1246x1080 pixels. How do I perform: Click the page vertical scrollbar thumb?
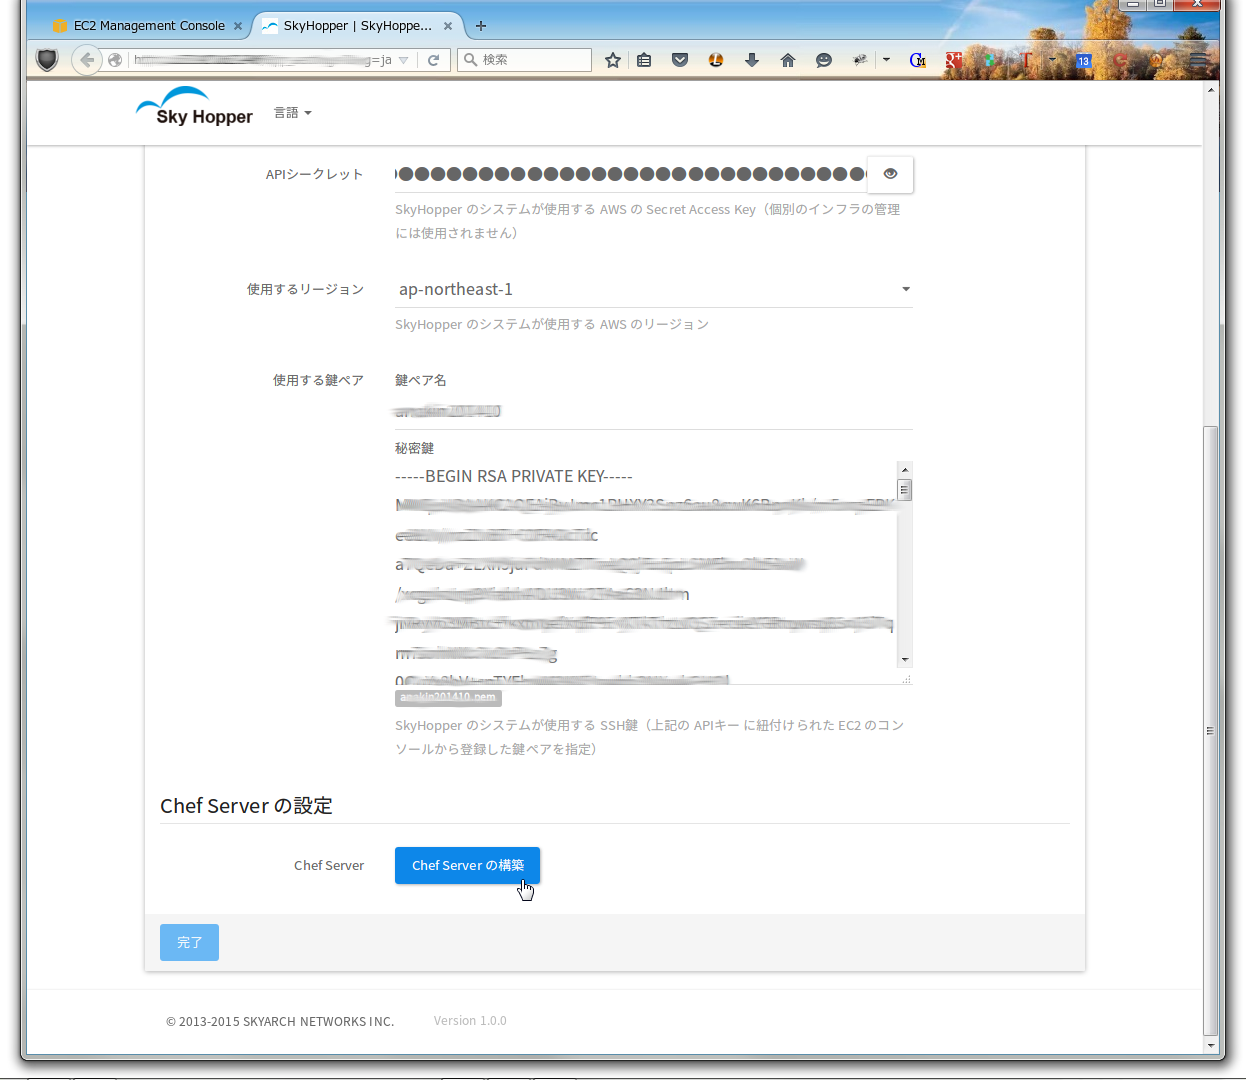click(1211, 730)
